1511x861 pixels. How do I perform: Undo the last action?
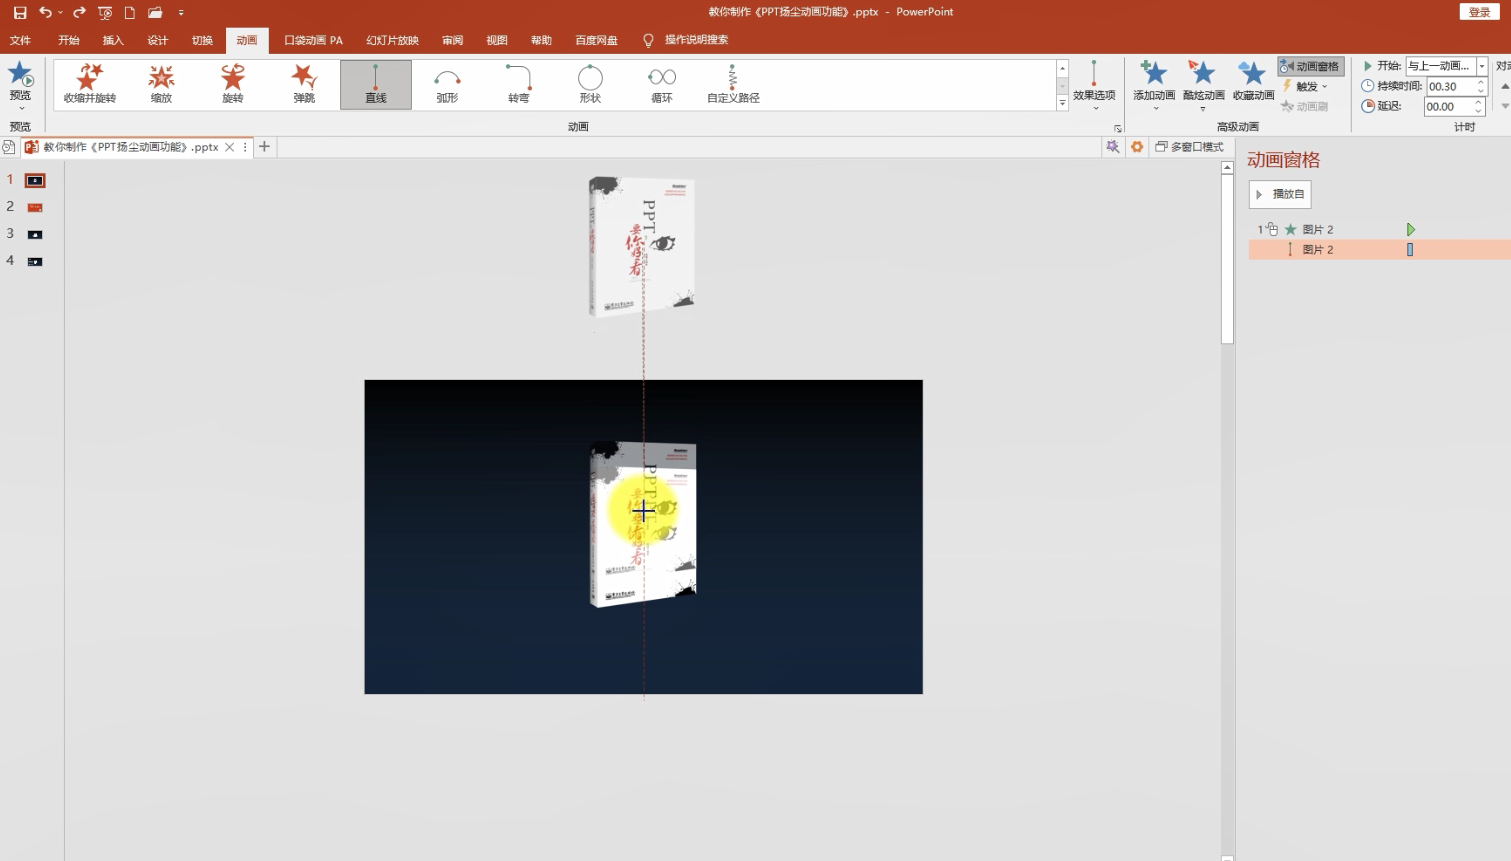point(45,13)
